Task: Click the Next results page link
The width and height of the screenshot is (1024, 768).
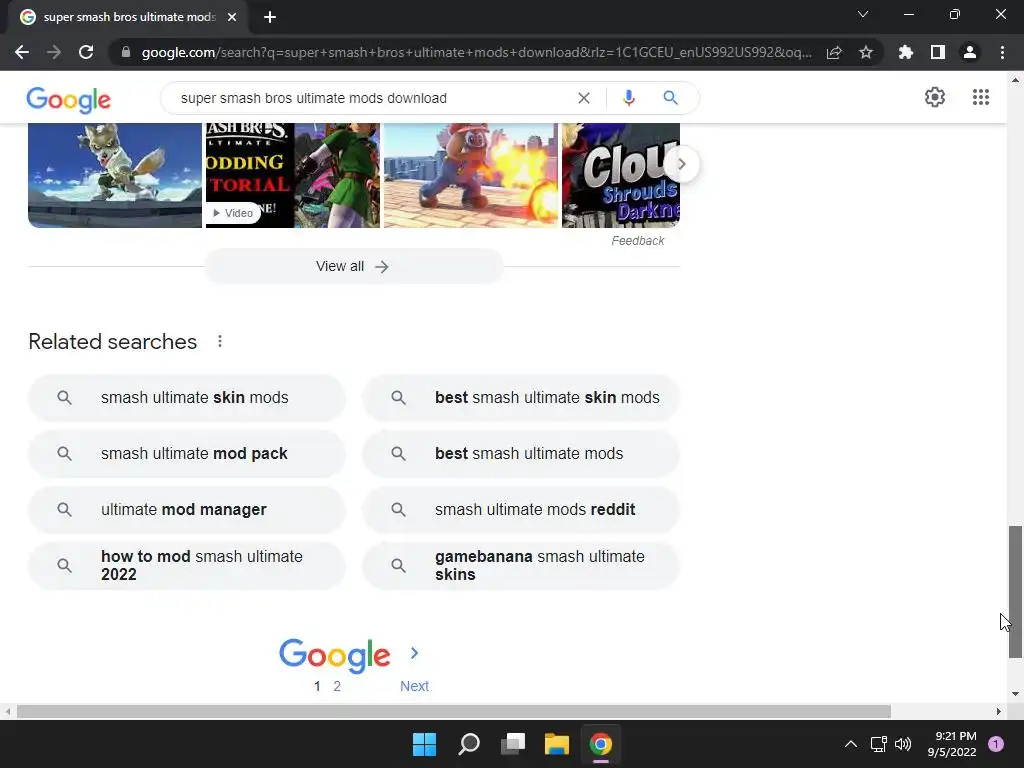Action: tap(414, 686)
